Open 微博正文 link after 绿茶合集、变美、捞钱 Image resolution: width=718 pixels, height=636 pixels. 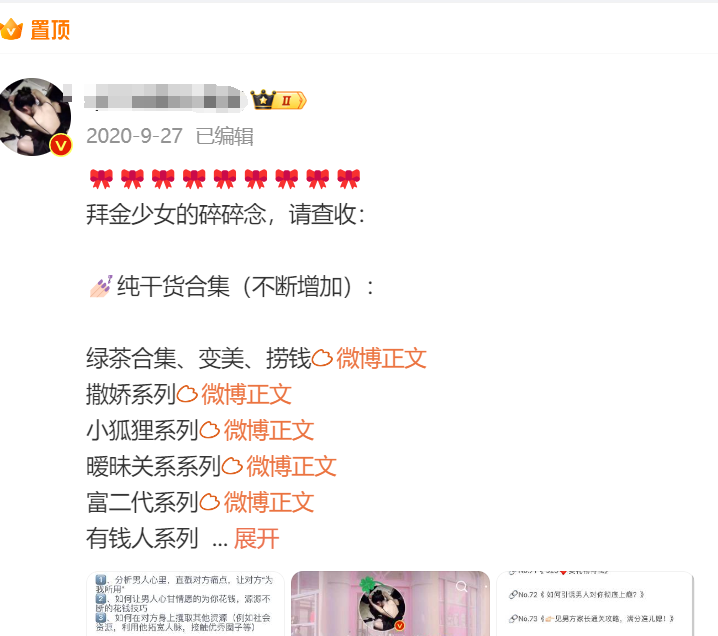pyautogui.click(x=381, y=358)
